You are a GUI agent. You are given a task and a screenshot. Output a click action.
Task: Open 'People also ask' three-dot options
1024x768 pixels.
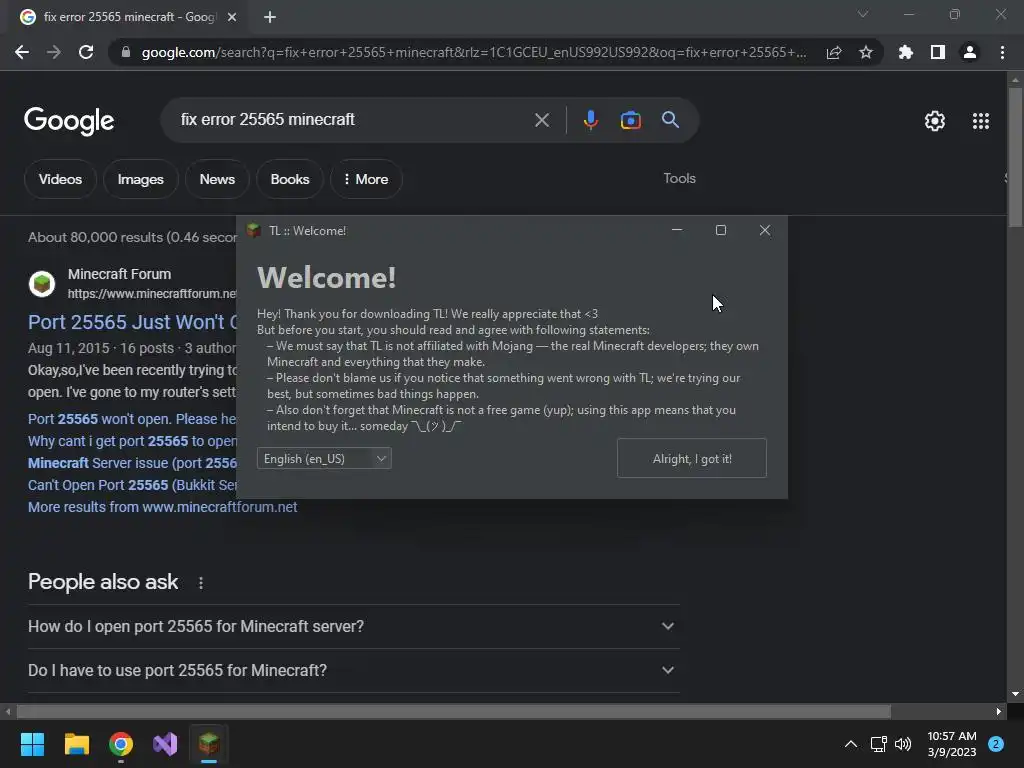coord(200,583)
